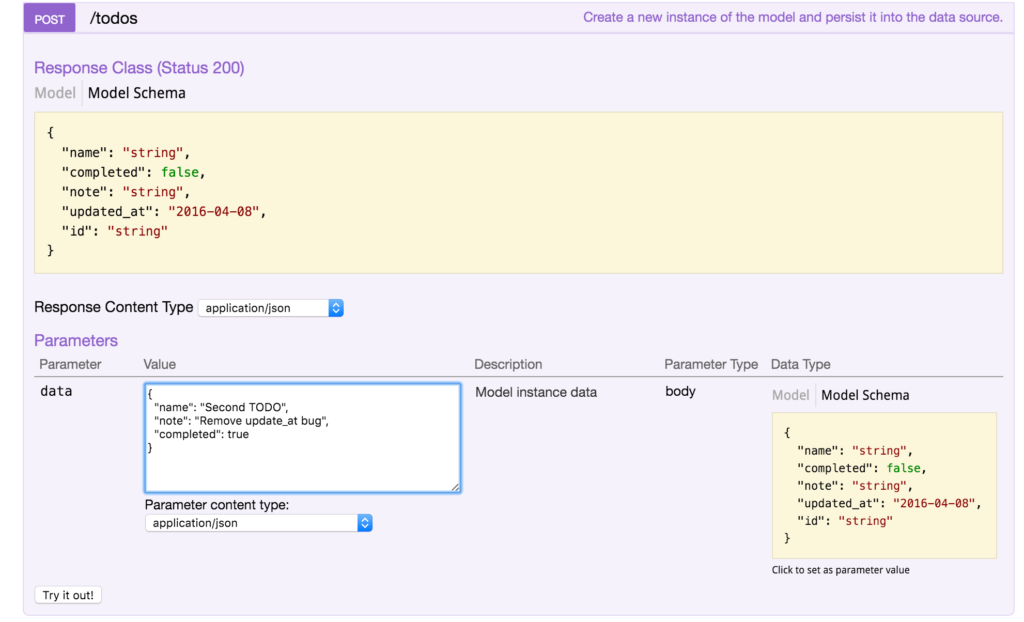Image resolution: width=1024 pixels, height=622 pixels.
Task: Click the 'Create a new instance' operation summary
Action: click(792, 17)
